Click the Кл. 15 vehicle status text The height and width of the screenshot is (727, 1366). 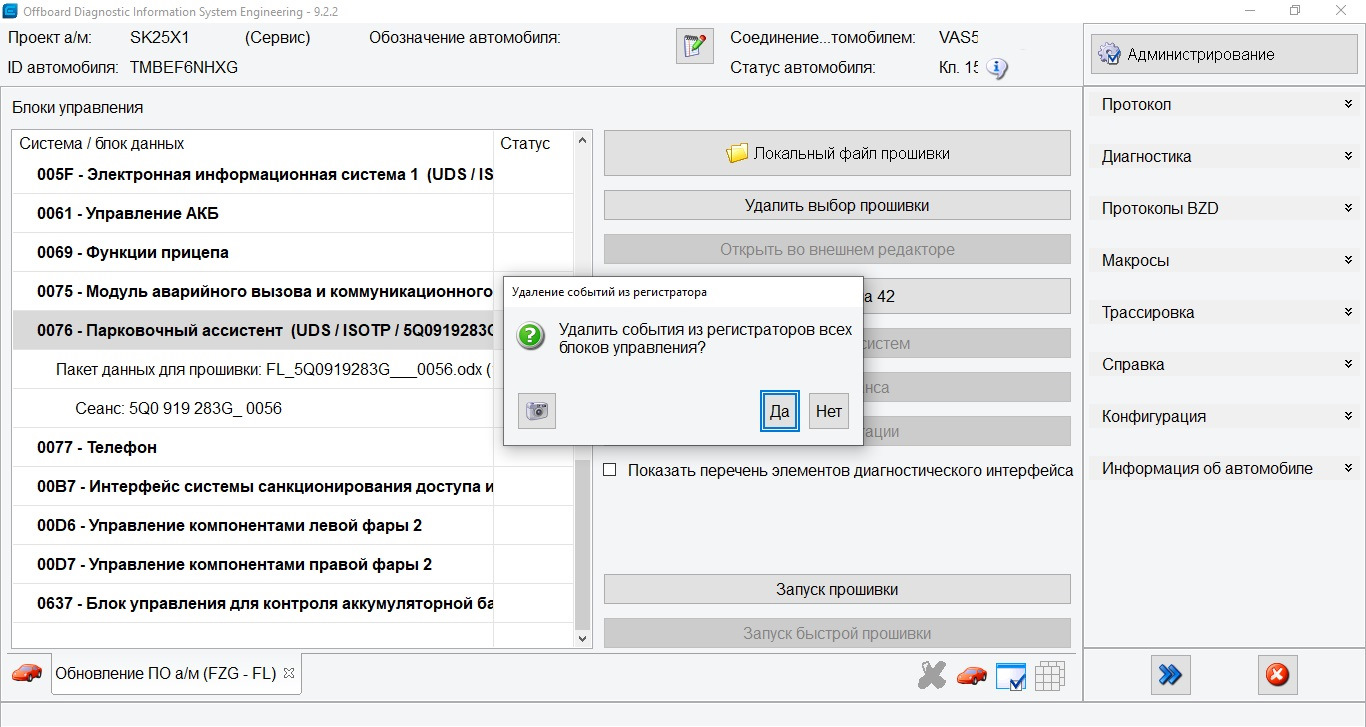(x=960, y=68)
